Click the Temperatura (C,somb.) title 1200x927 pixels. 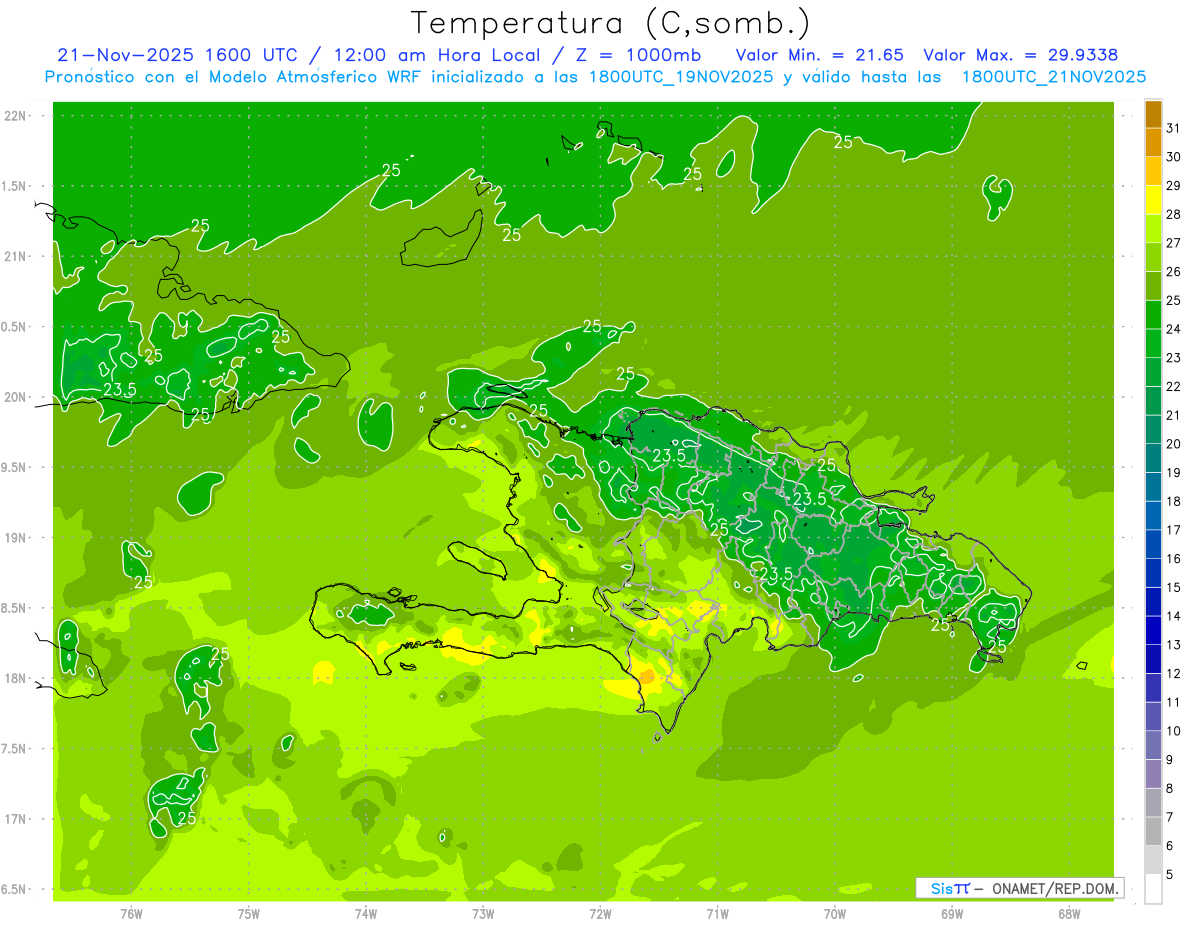pyautogui.click(x=611, y=22)
